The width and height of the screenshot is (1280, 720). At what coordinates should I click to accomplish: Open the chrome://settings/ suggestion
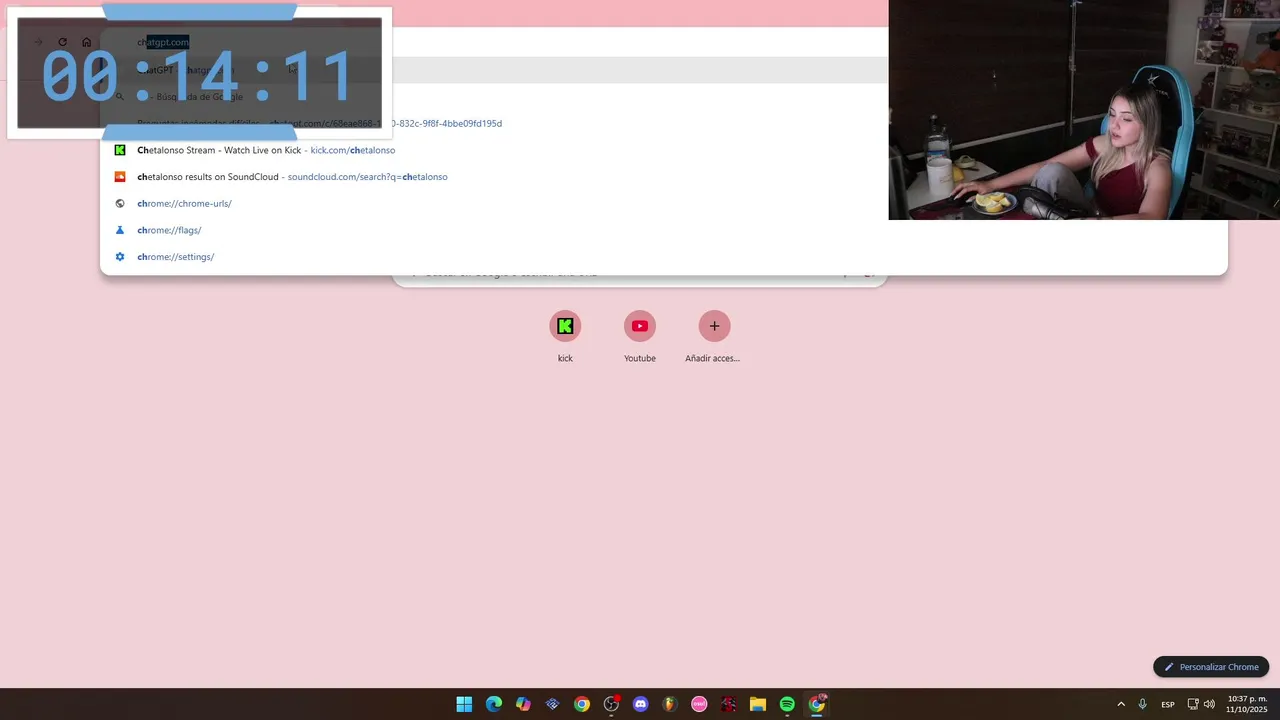664,257
